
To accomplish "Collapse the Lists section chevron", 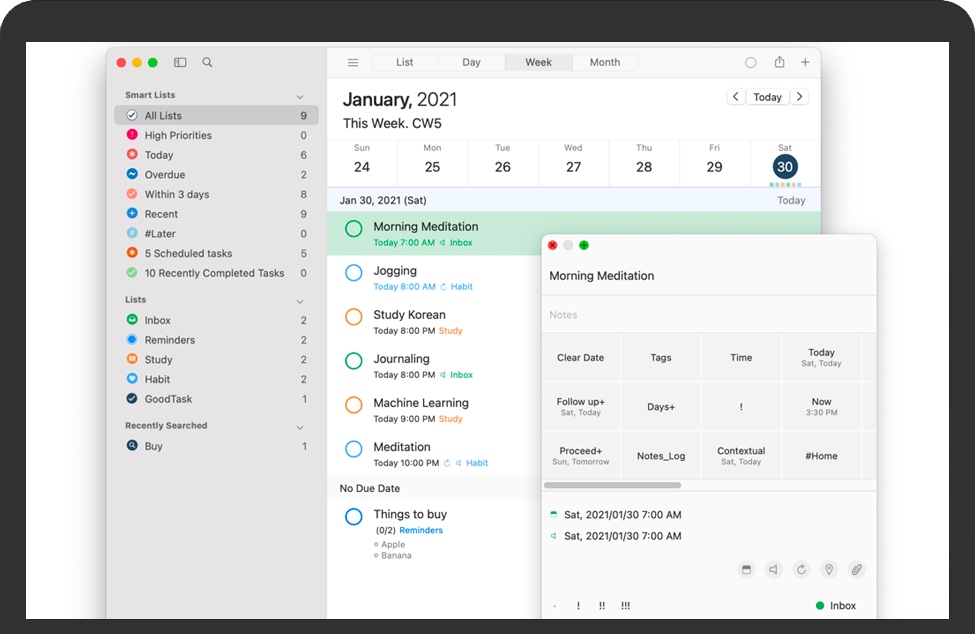I will [300, 301].
